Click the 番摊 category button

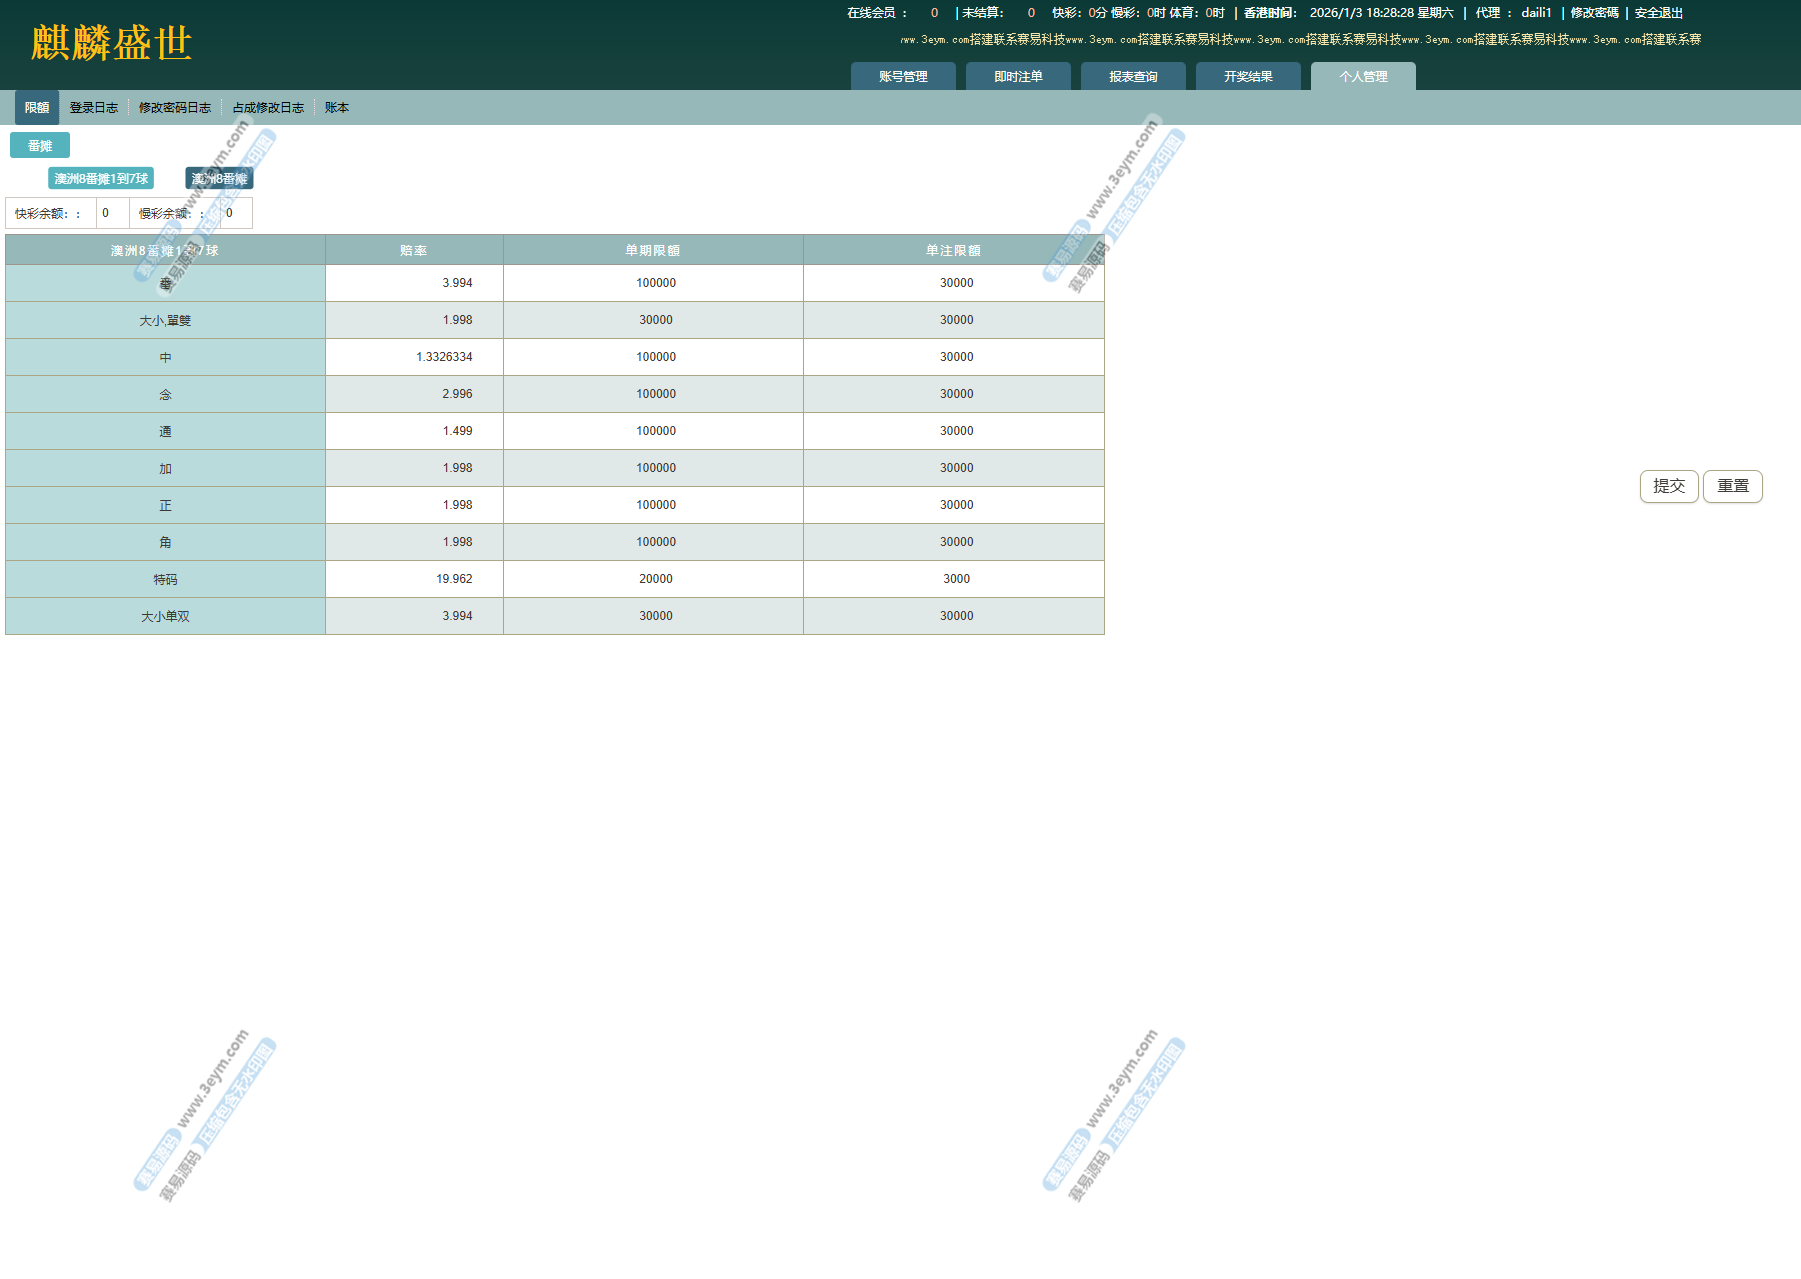point(40,146)
